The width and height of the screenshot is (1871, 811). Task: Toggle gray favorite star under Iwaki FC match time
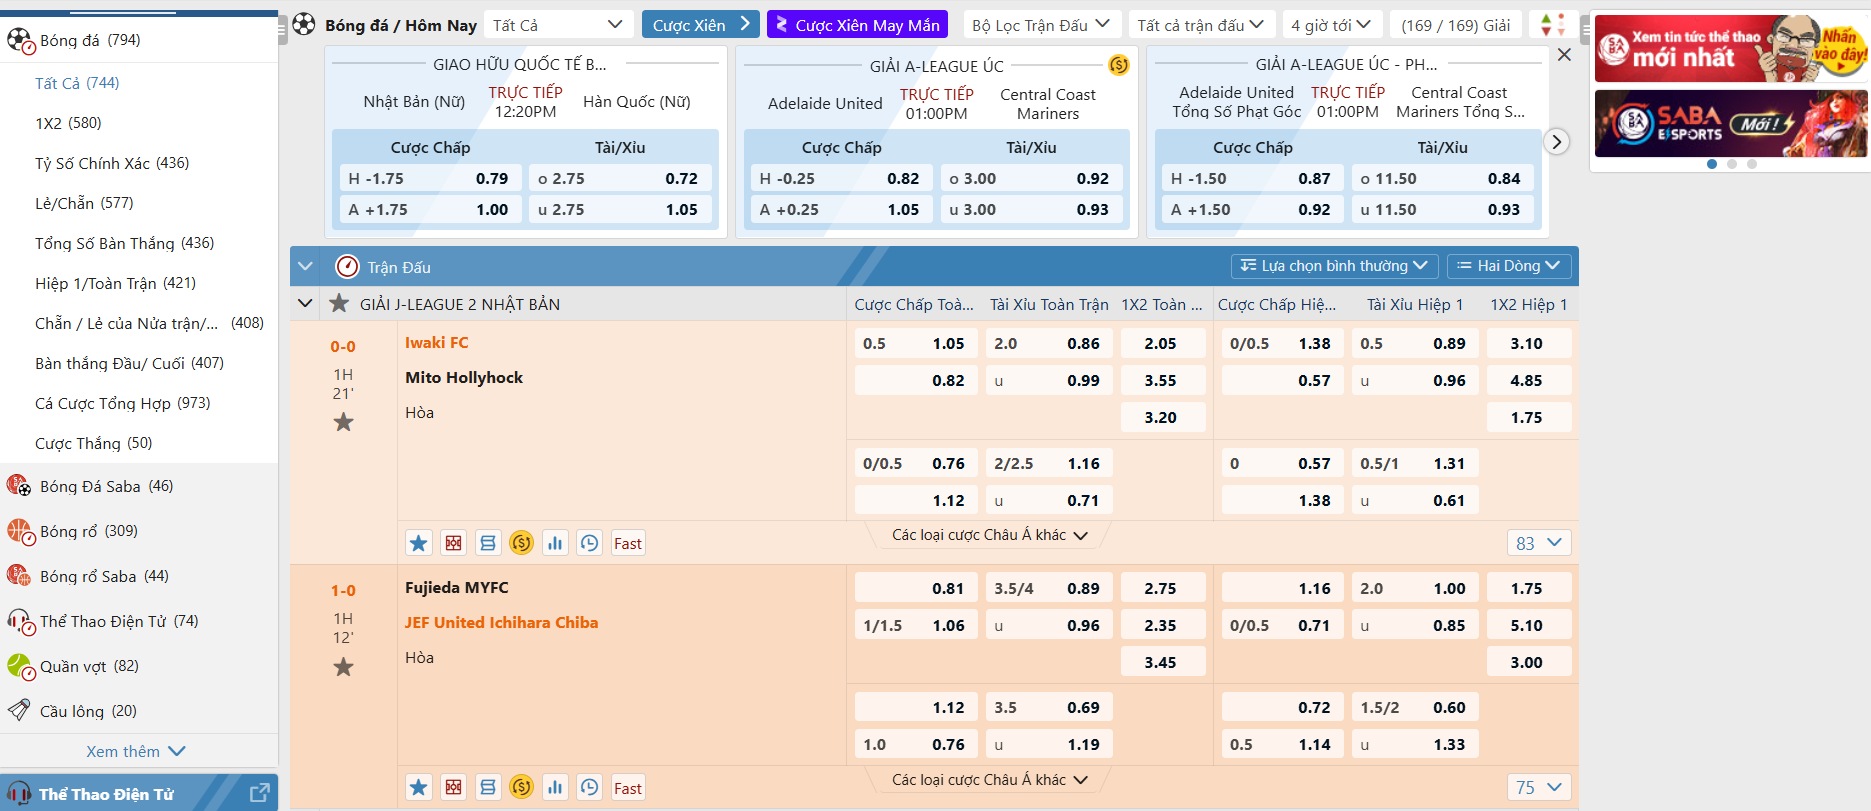(x=343, y=423)
